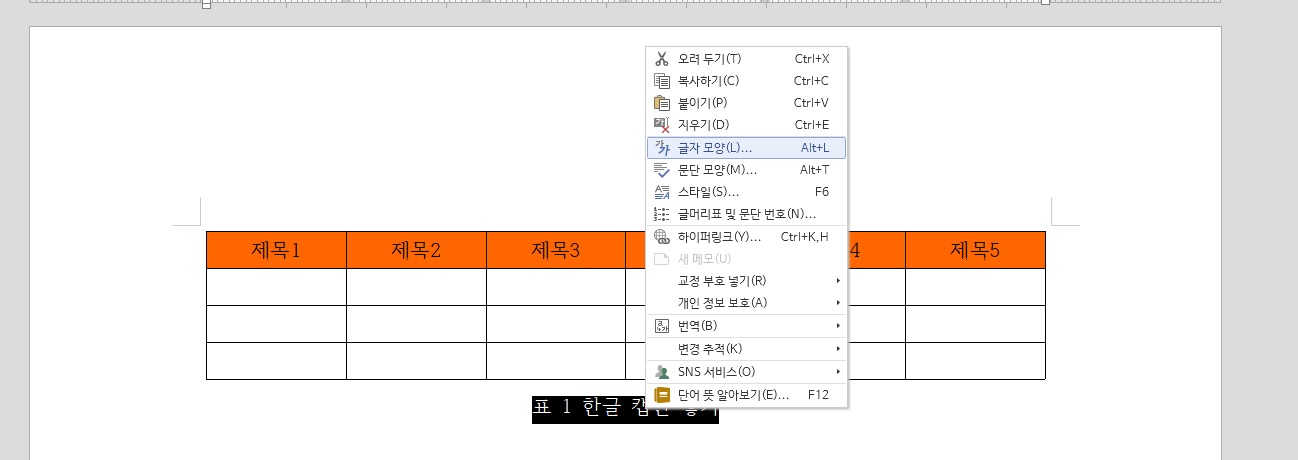Screen dimensions: 1298x460
Task: Click the right margin marker on ruler
Action: [1045, 2]
